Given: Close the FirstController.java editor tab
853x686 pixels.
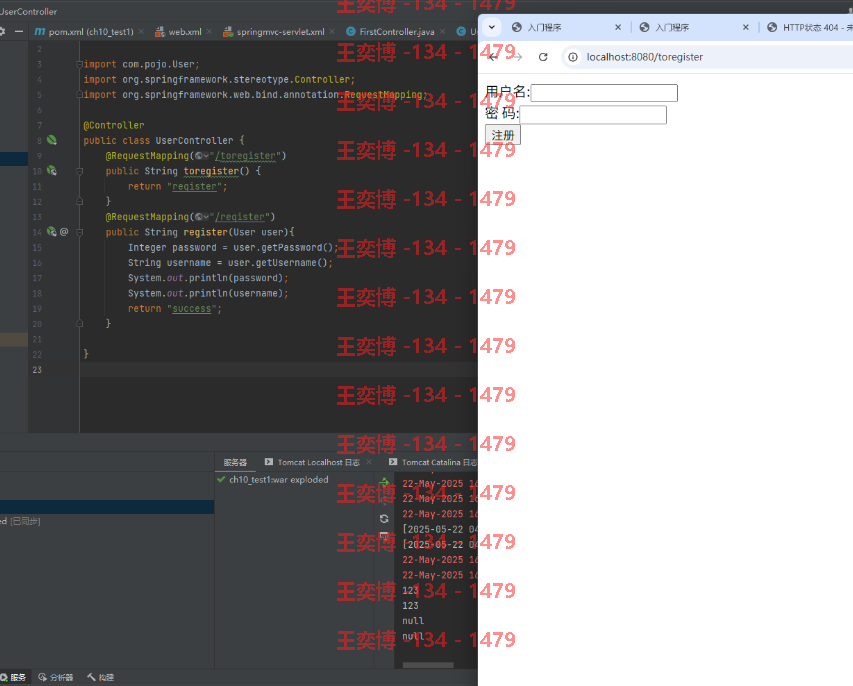Looking at the screenshot, I should [x=442, y=32].
